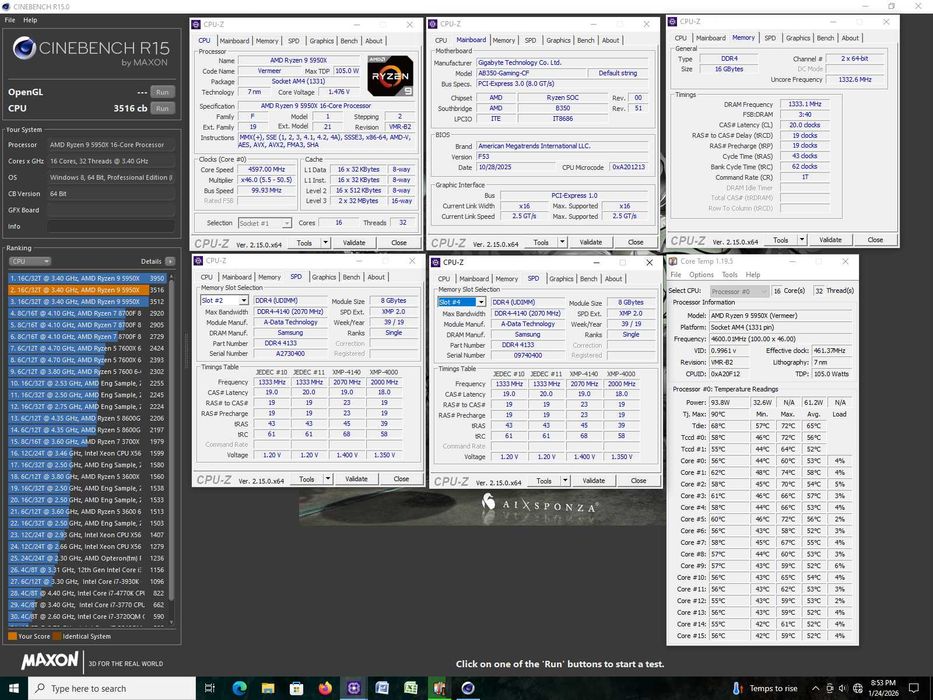Click the DRAM Frequency value 1333.1 MHz
The height and width of the screenshot is (700, 933).
click(804, 104)
